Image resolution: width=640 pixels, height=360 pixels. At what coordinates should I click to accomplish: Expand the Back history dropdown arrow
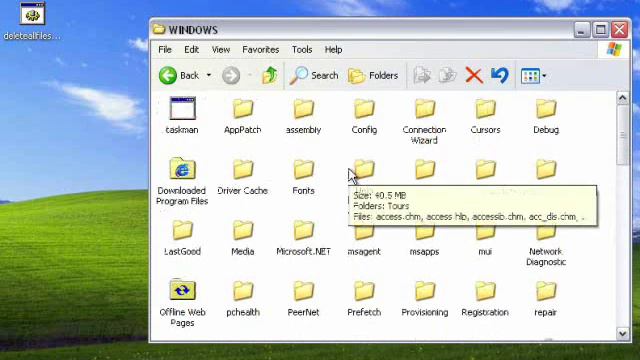pos(209,76)
